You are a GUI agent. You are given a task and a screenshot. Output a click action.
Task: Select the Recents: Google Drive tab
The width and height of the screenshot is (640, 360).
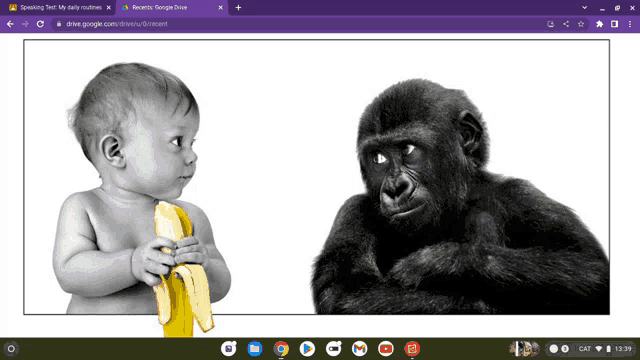coord(171,7)
